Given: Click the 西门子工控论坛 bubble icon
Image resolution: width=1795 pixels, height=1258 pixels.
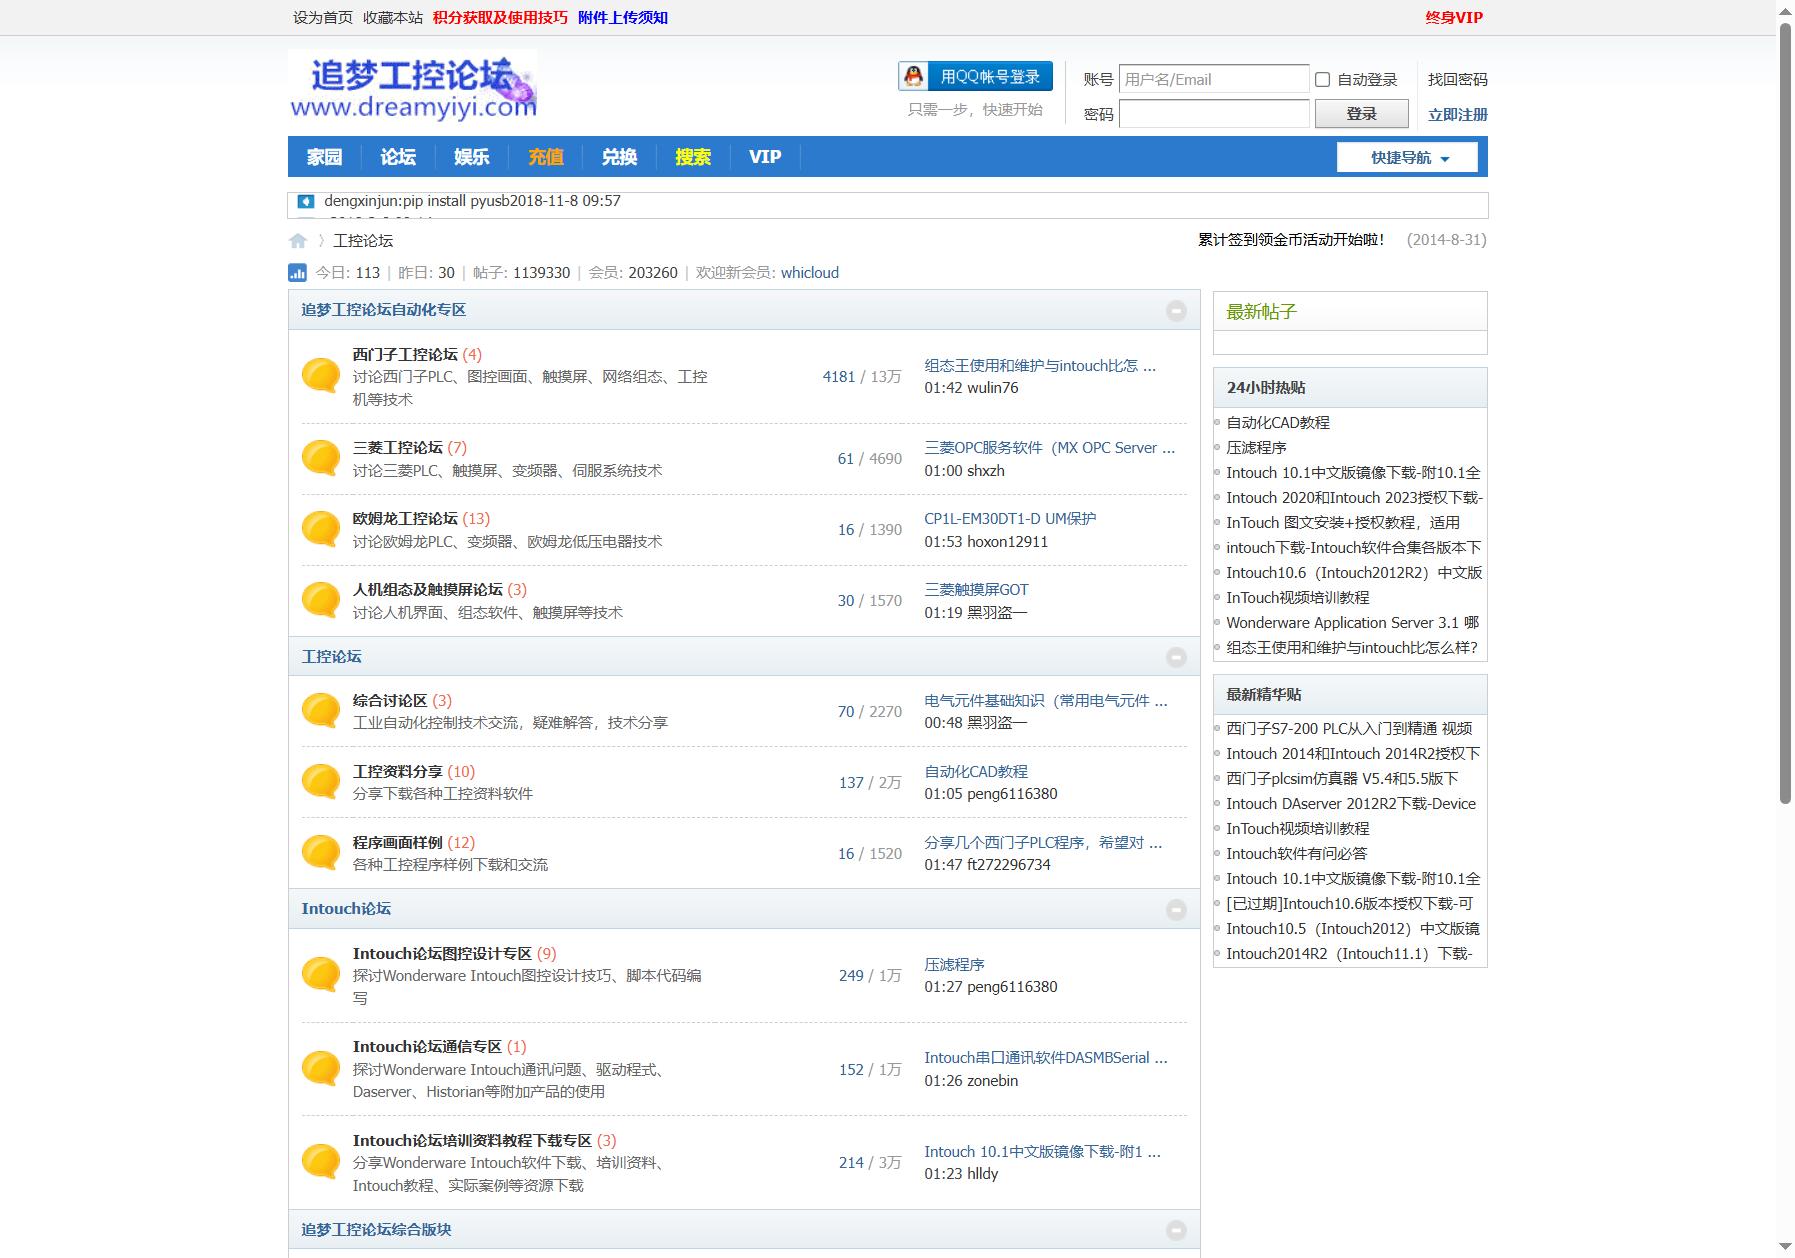Looking at the screenshot, I should pyautogui.click(x=321, y=375).
